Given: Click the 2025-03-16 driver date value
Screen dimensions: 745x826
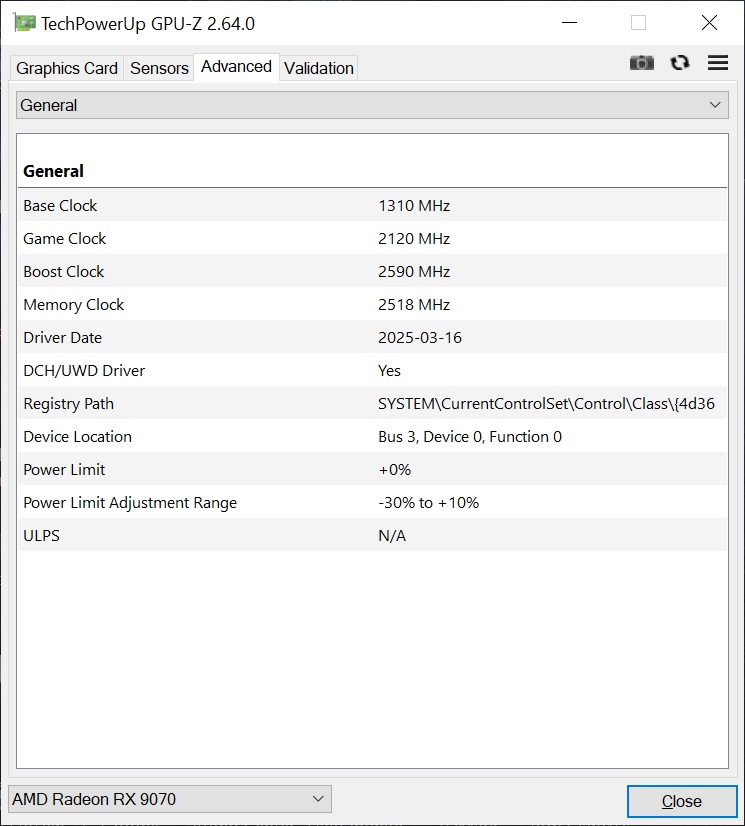Looking at the screenshot, I should [420, 338].
